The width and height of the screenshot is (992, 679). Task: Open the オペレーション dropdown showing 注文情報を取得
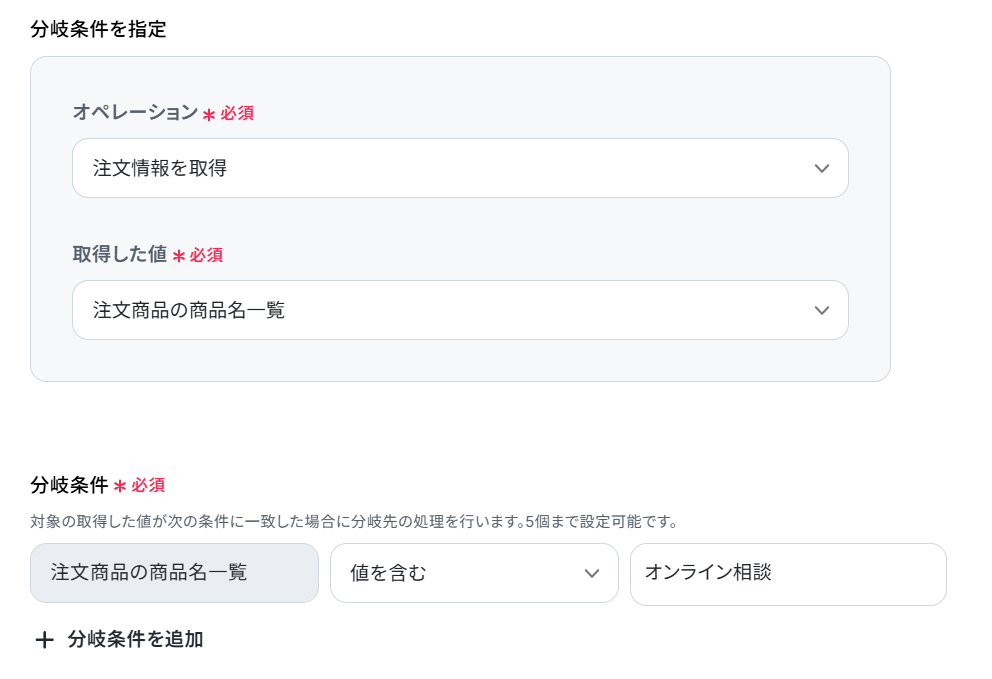point(460,168)
